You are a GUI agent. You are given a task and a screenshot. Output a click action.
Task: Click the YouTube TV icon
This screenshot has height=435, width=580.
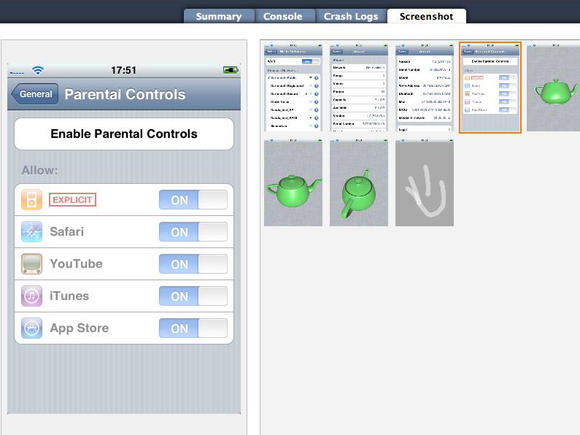[x=31, y=264]
